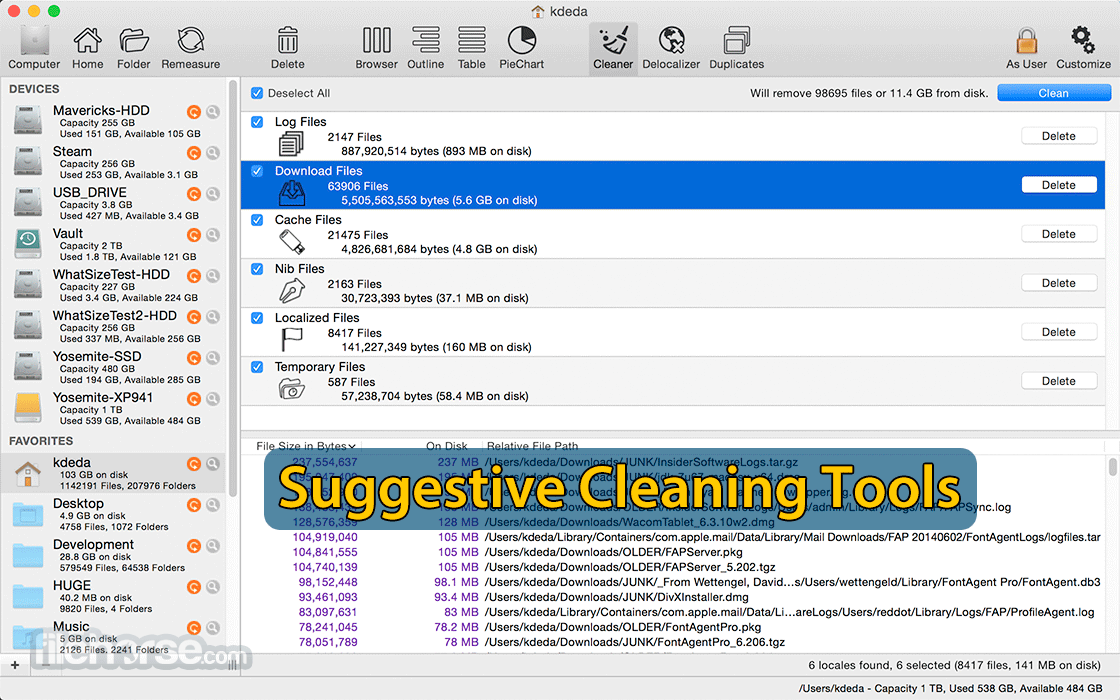Open Customize toolbar gears

pyautogui.click(x=1084, y=48)
